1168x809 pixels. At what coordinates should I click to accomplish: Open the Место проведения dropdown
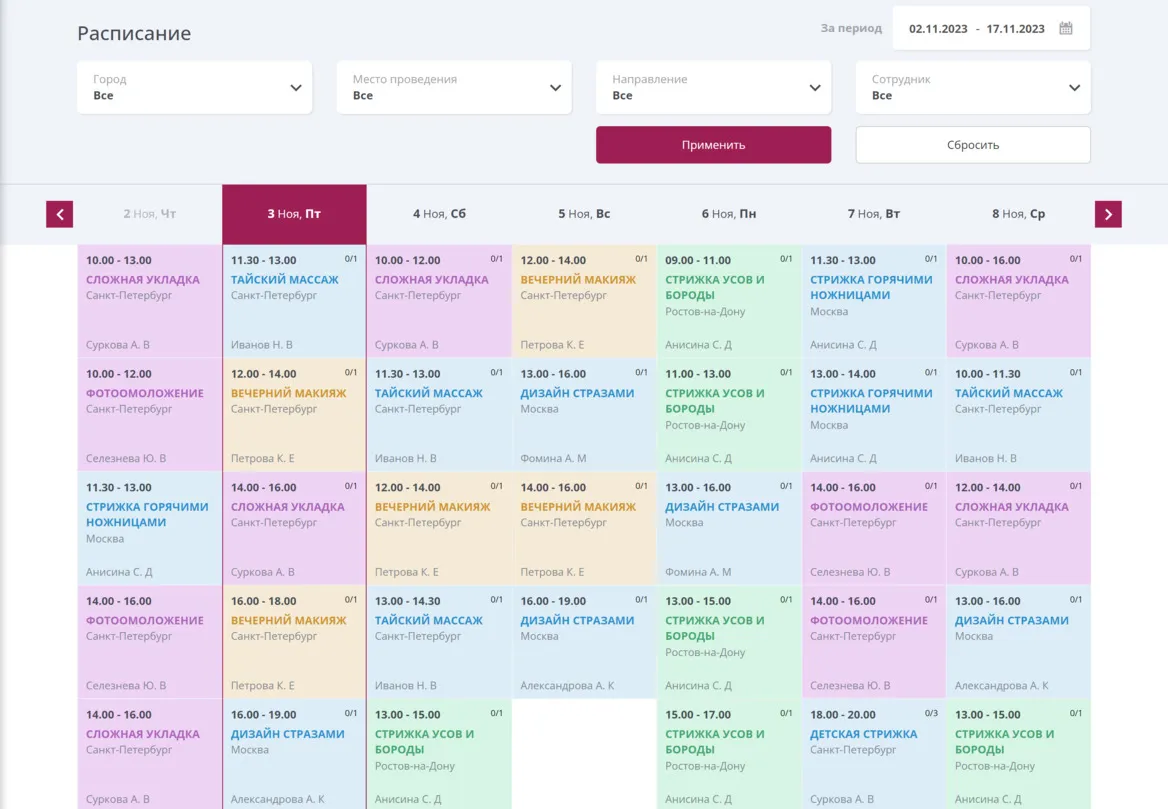[454, 87]
